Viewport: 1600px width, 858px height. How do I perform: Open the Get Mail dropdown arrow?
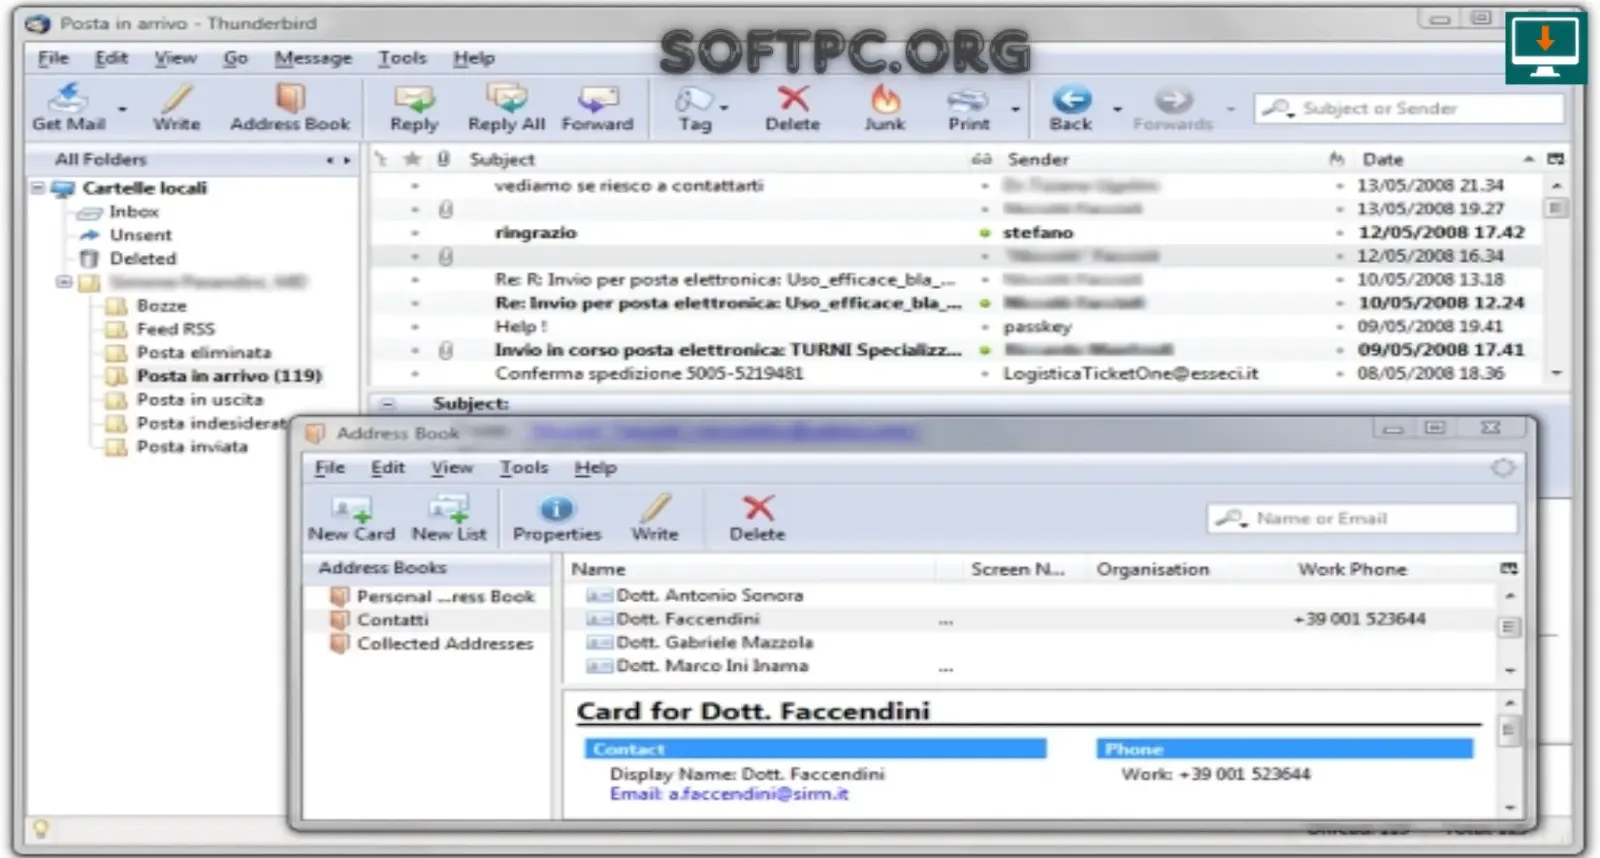click(x=123, y=108)
